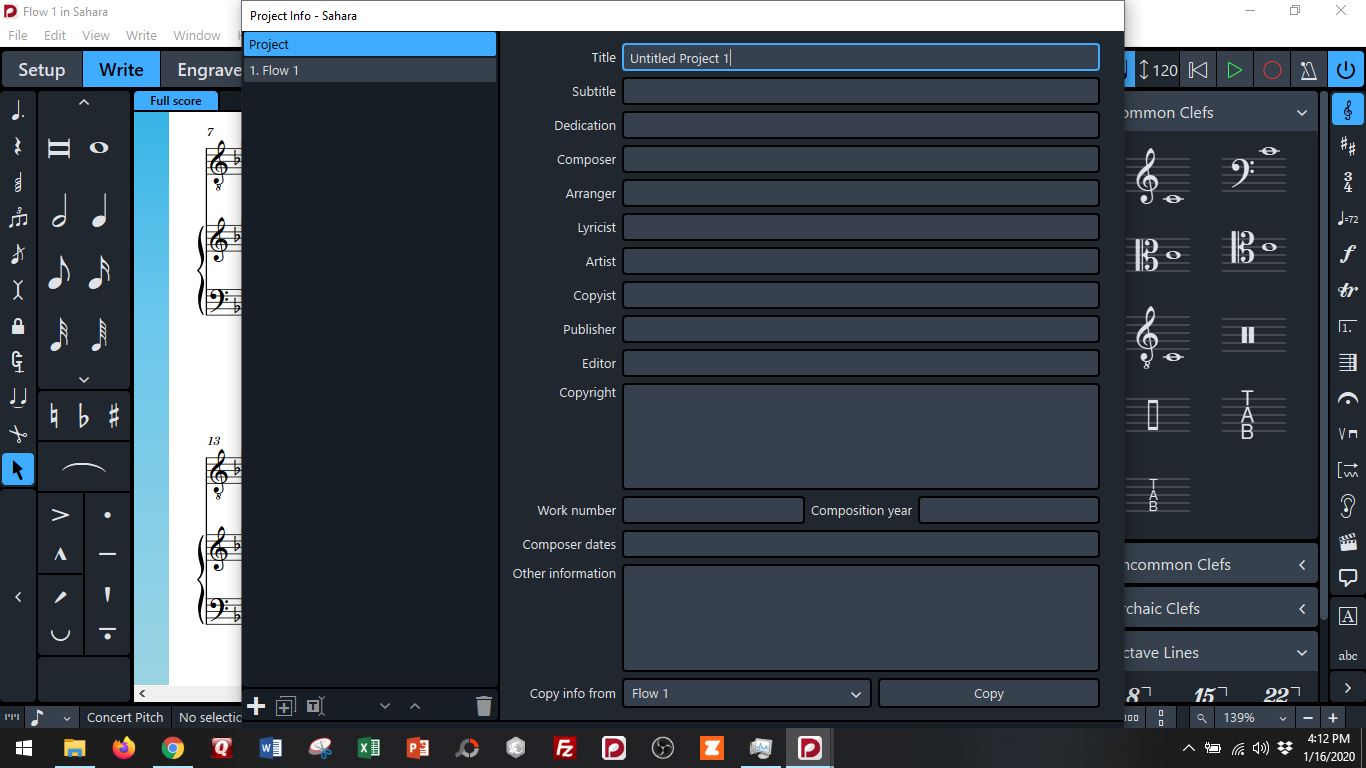1366x768 pixels.
Task: Choose the quarter note duration
Action: tap(99, 211)
